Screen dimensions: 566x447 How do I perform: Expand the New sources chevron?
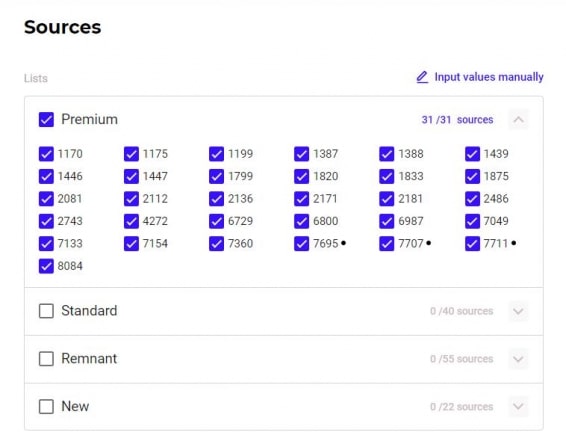pos(518,407)
